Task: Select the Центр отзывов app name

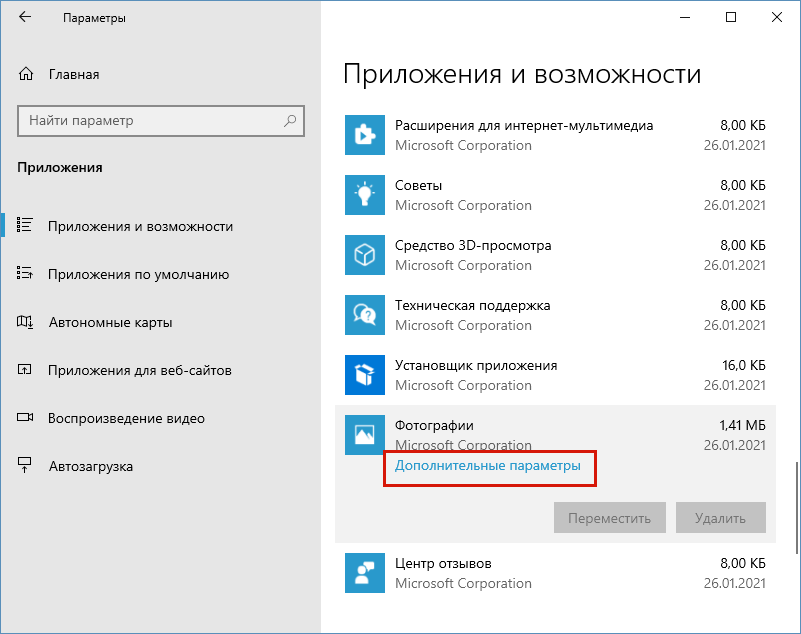Action: pos(443,563)
